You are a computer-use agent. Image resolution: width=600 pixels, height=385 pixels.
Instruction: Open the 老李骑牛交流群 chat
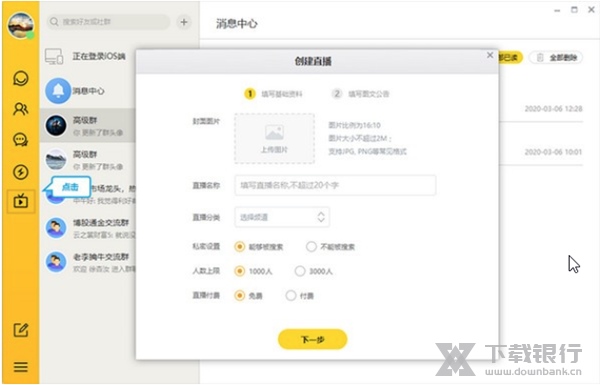pyautogui.click(x=88, y=262)
